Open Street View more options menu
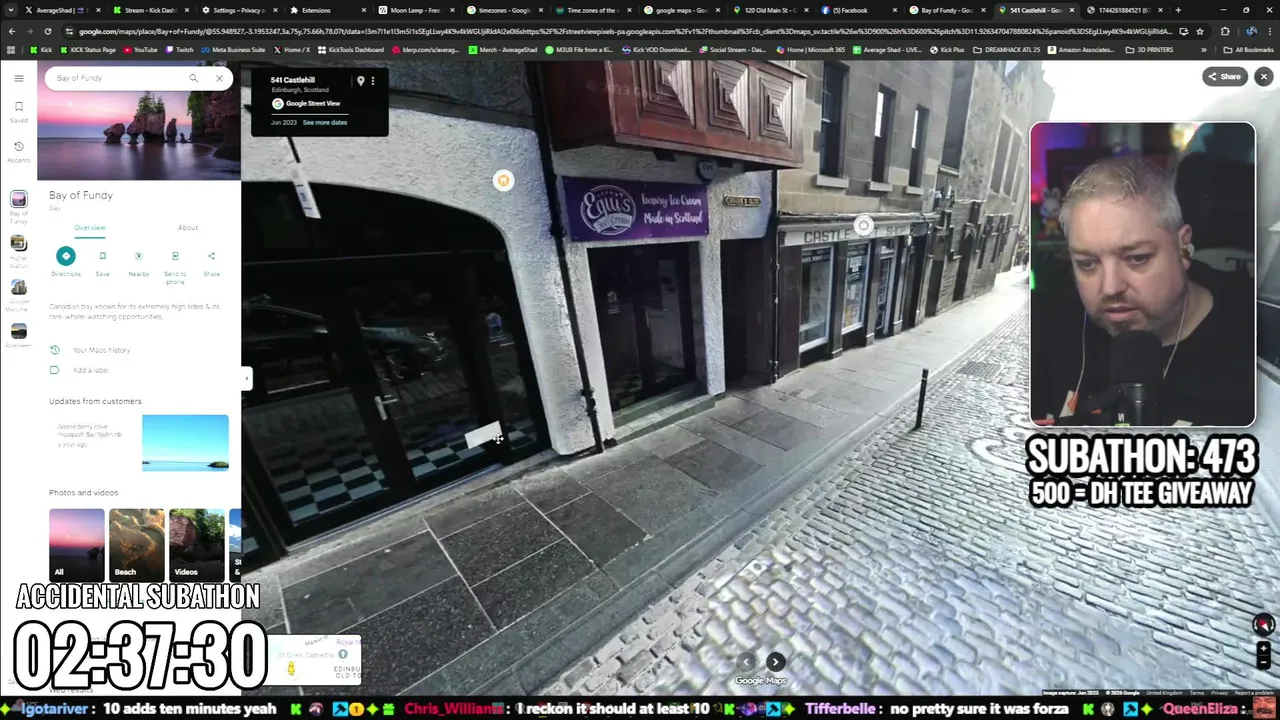 tap(373, 81)
